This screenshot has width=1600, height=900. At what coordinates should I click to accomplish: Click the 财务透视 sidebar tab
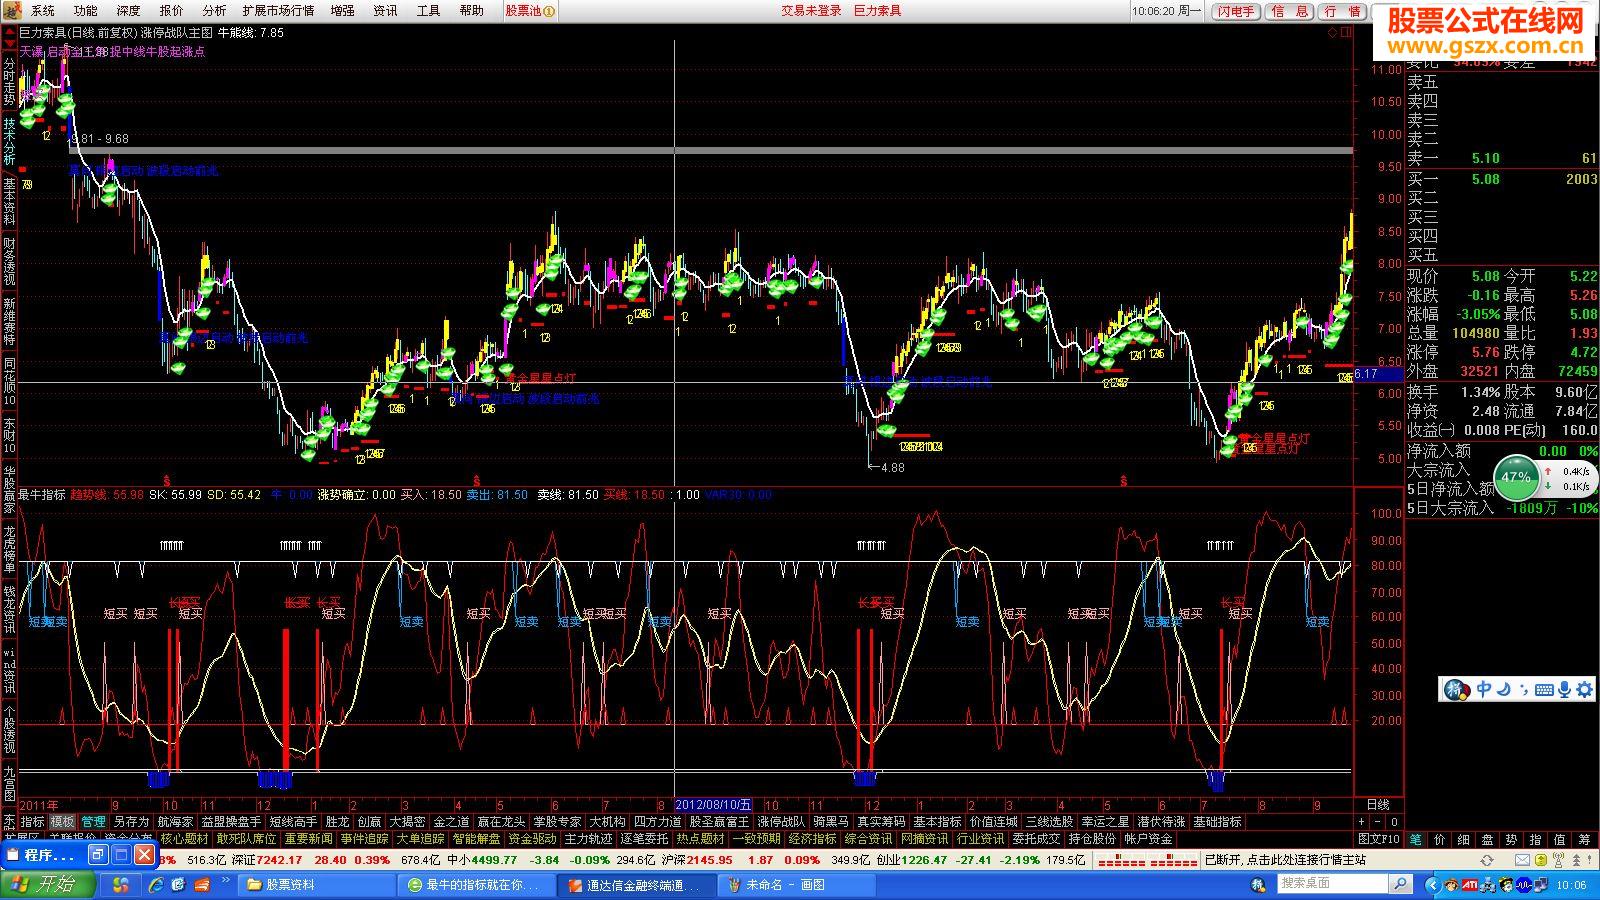(9, 261)
